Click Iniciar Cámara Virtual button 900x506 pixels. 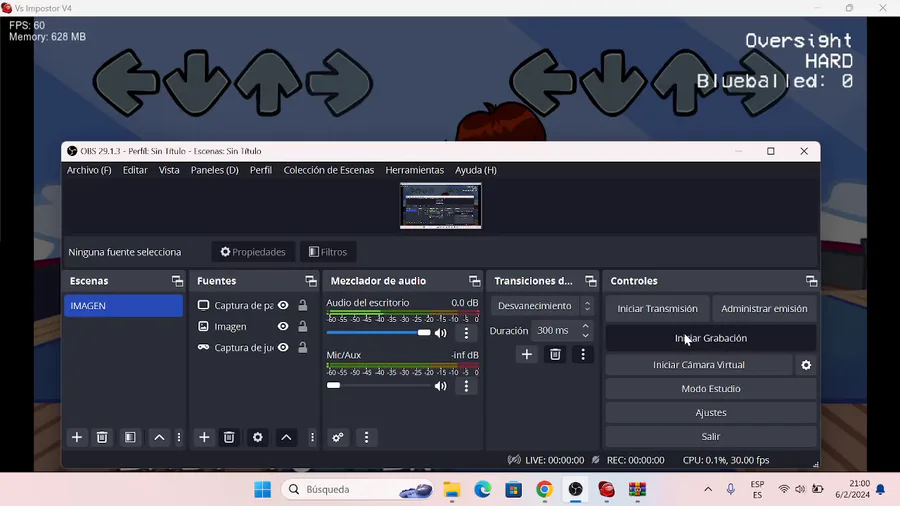click(x=699, y=365)
